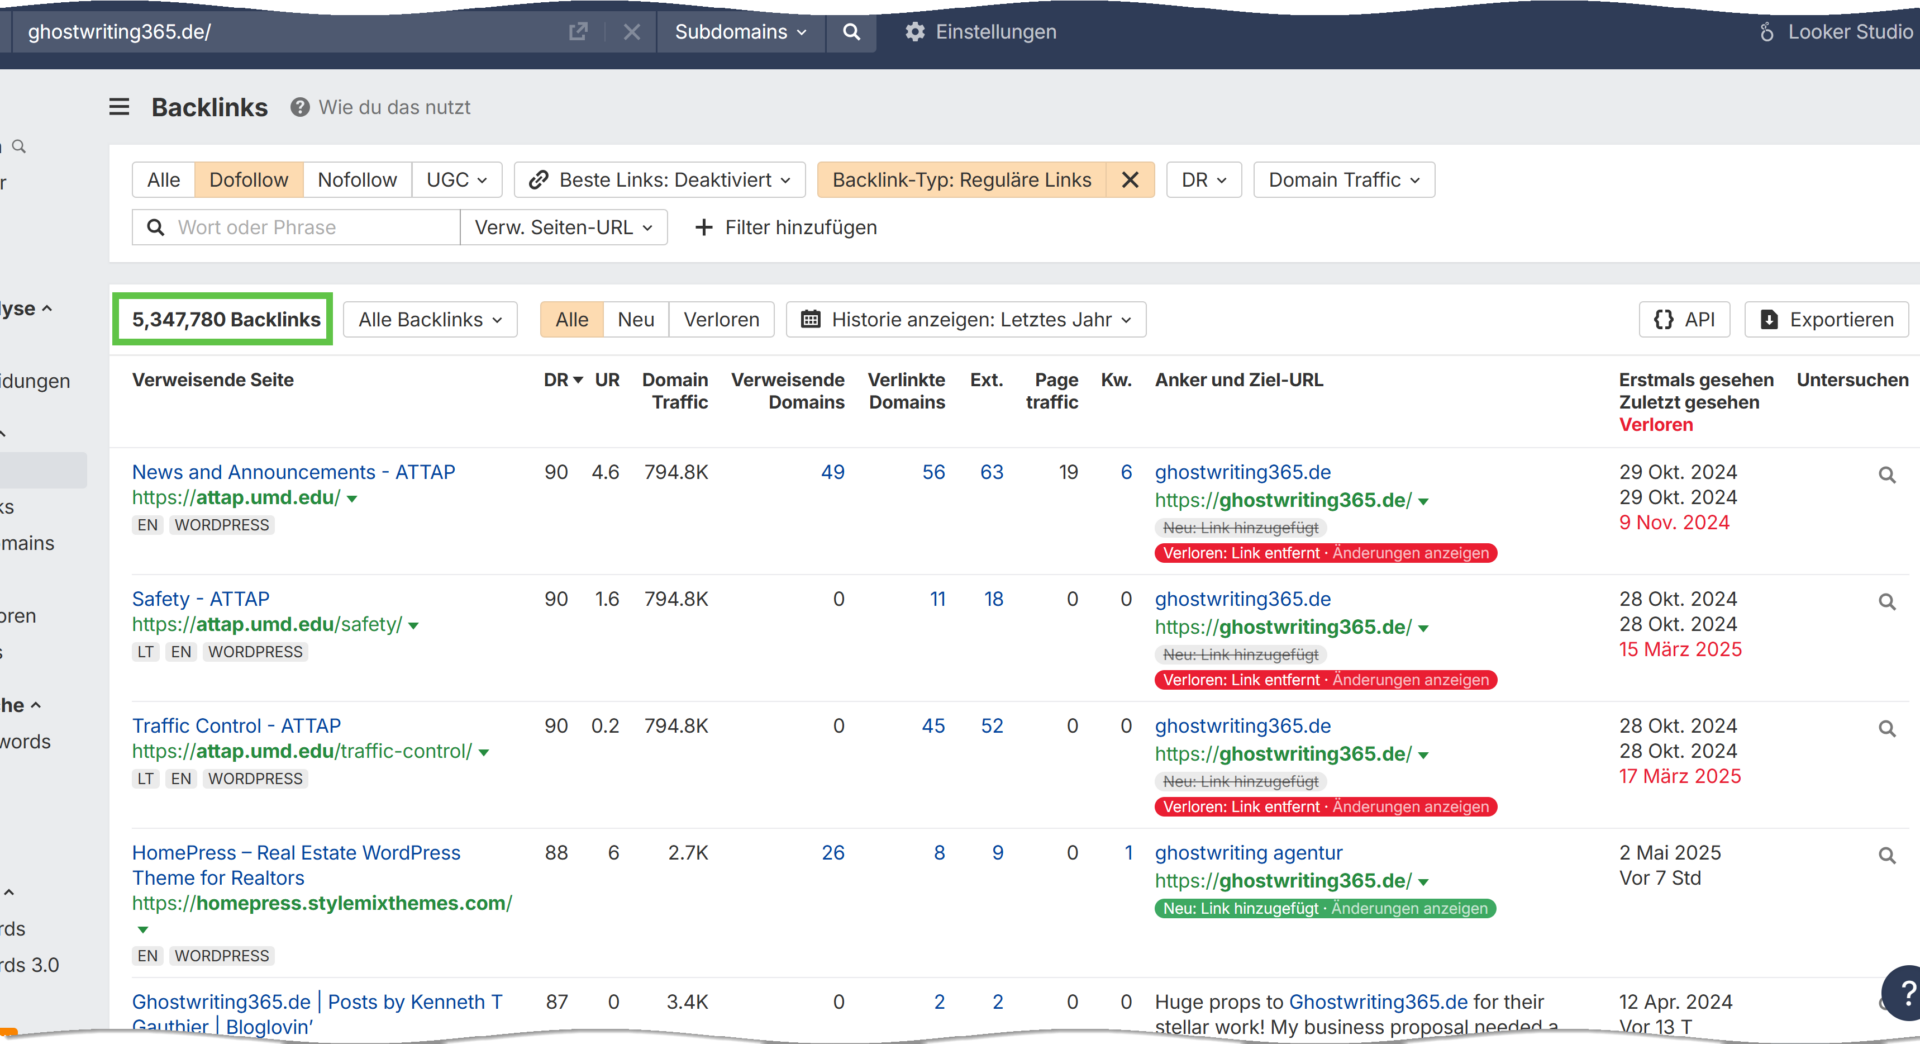
Task: Switch to the Neu tab
Action: (635, 319)
